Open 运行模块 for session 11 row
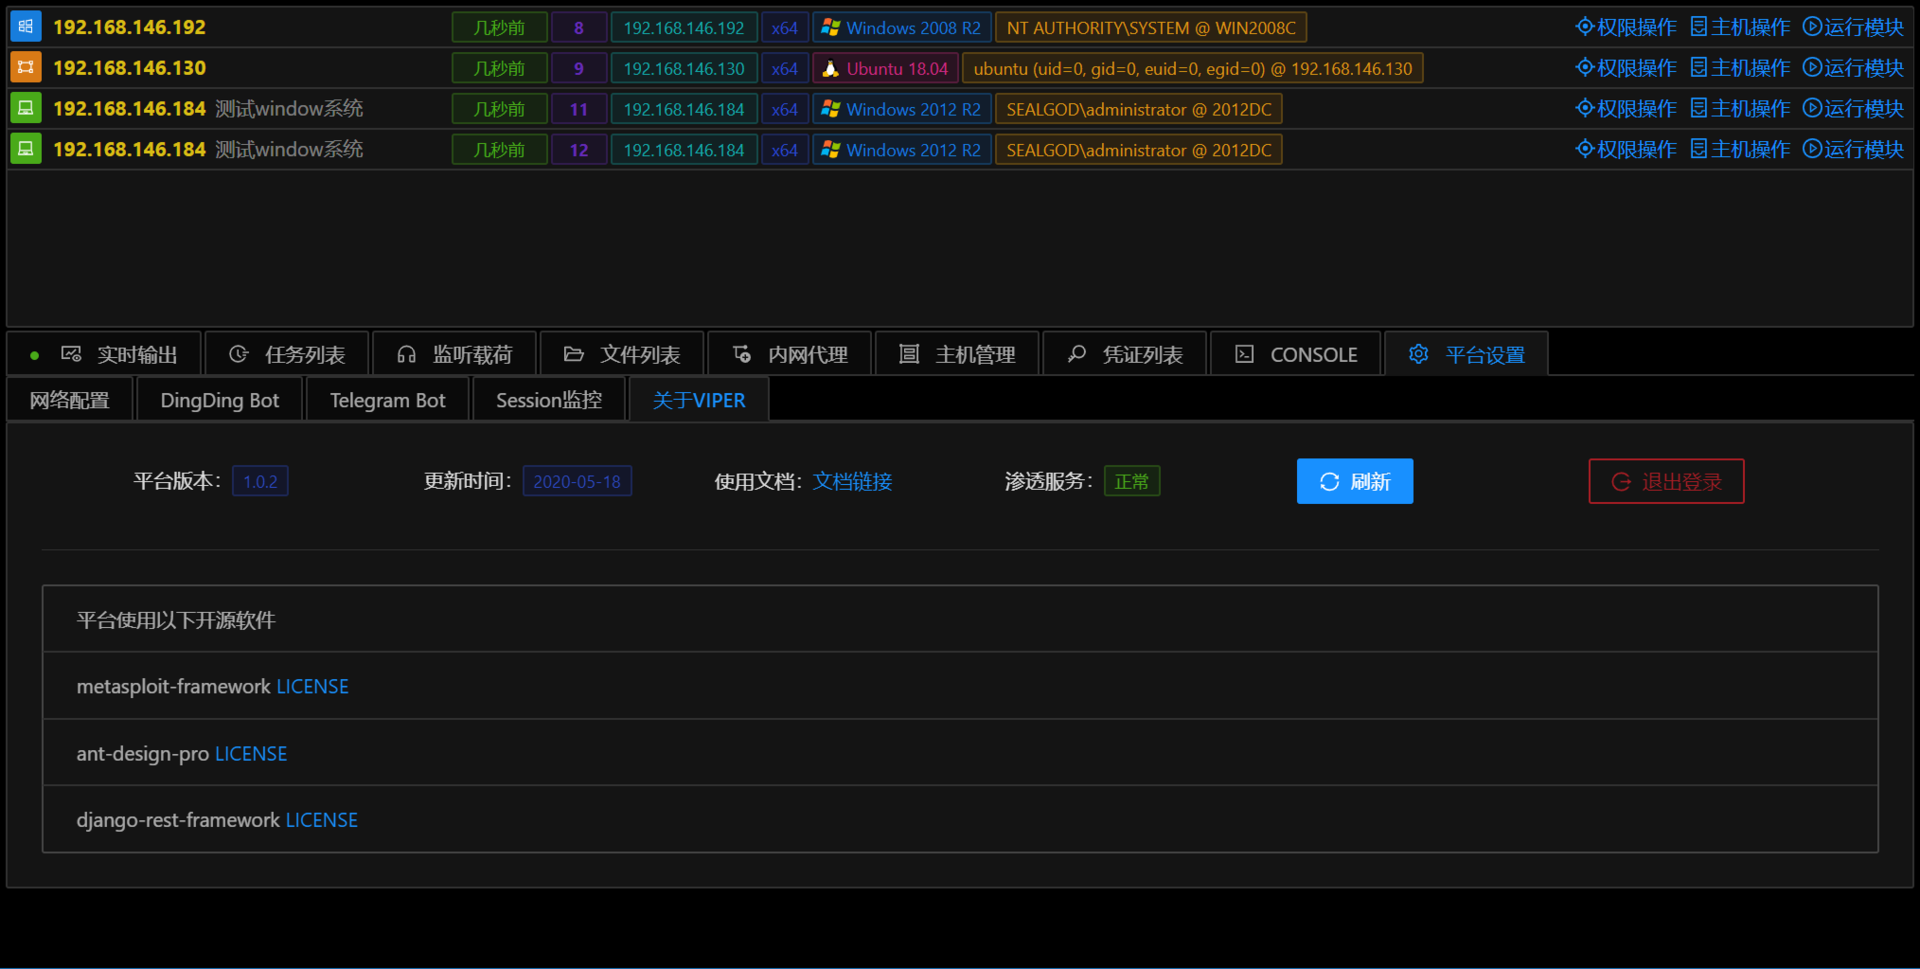This screenshot has width=1920, height=969. pos(1853,108)
